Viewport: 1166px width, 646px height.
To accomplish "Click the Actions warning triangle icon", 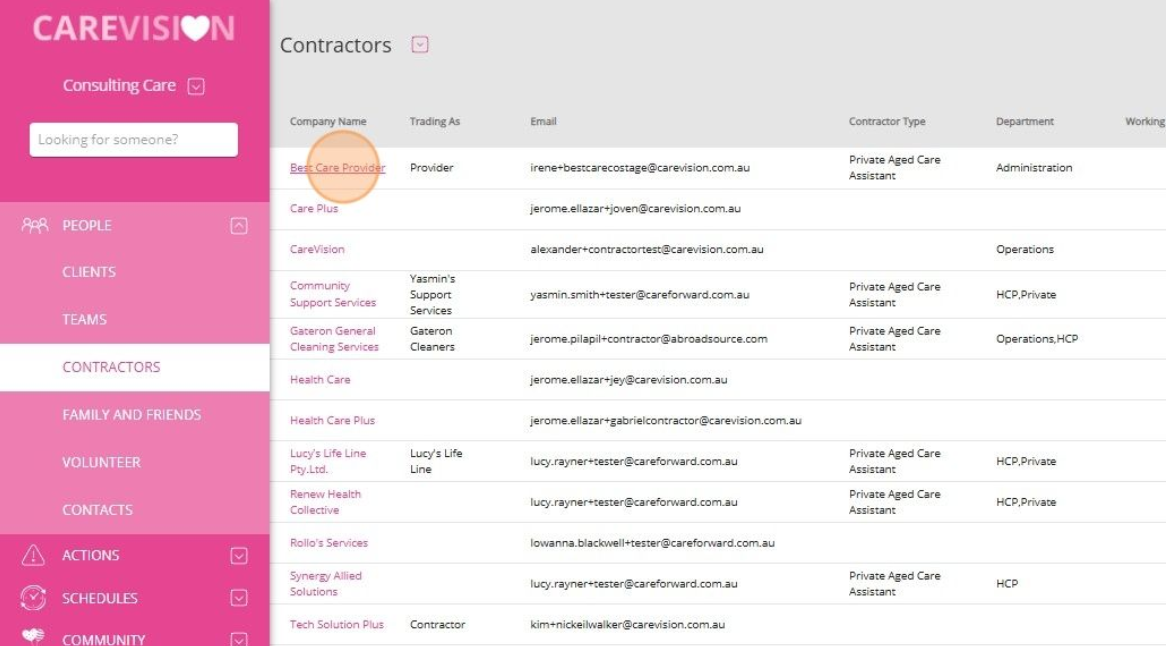I will 33,555.
